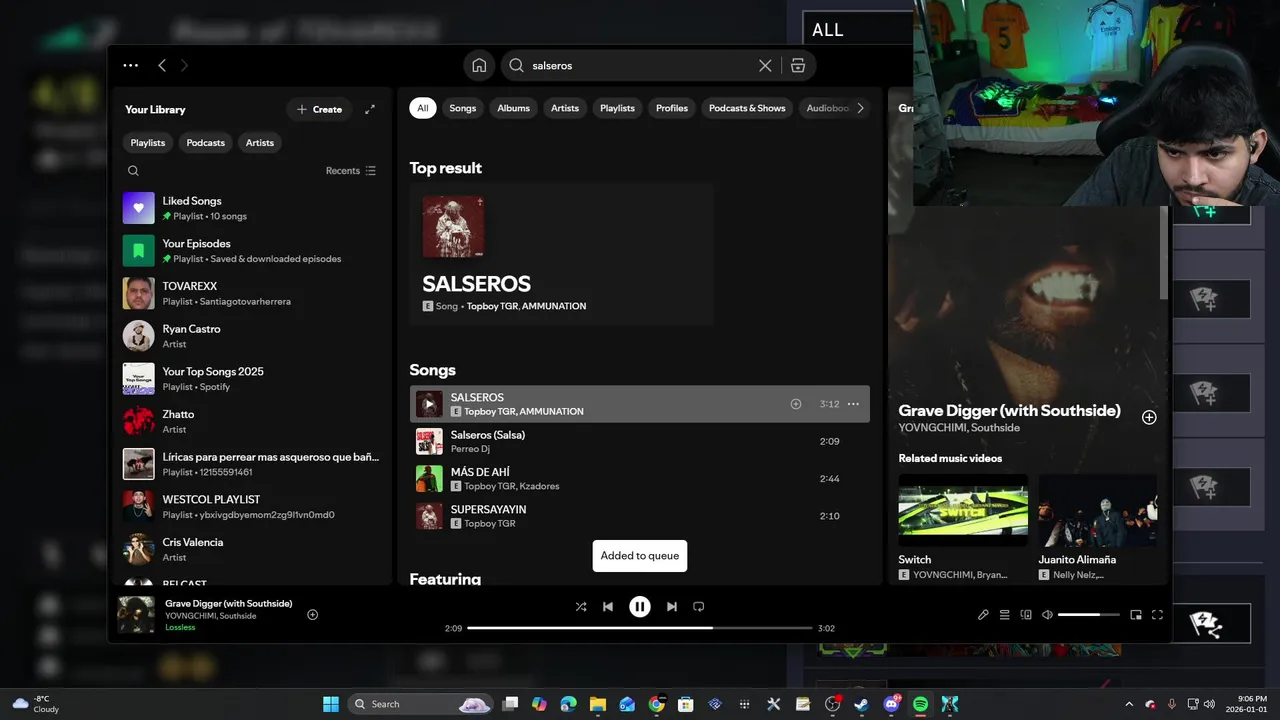Viewport: 1280px width, 720px height.
Task: Show Playlists search results
Action: click(x=617, y=108)
